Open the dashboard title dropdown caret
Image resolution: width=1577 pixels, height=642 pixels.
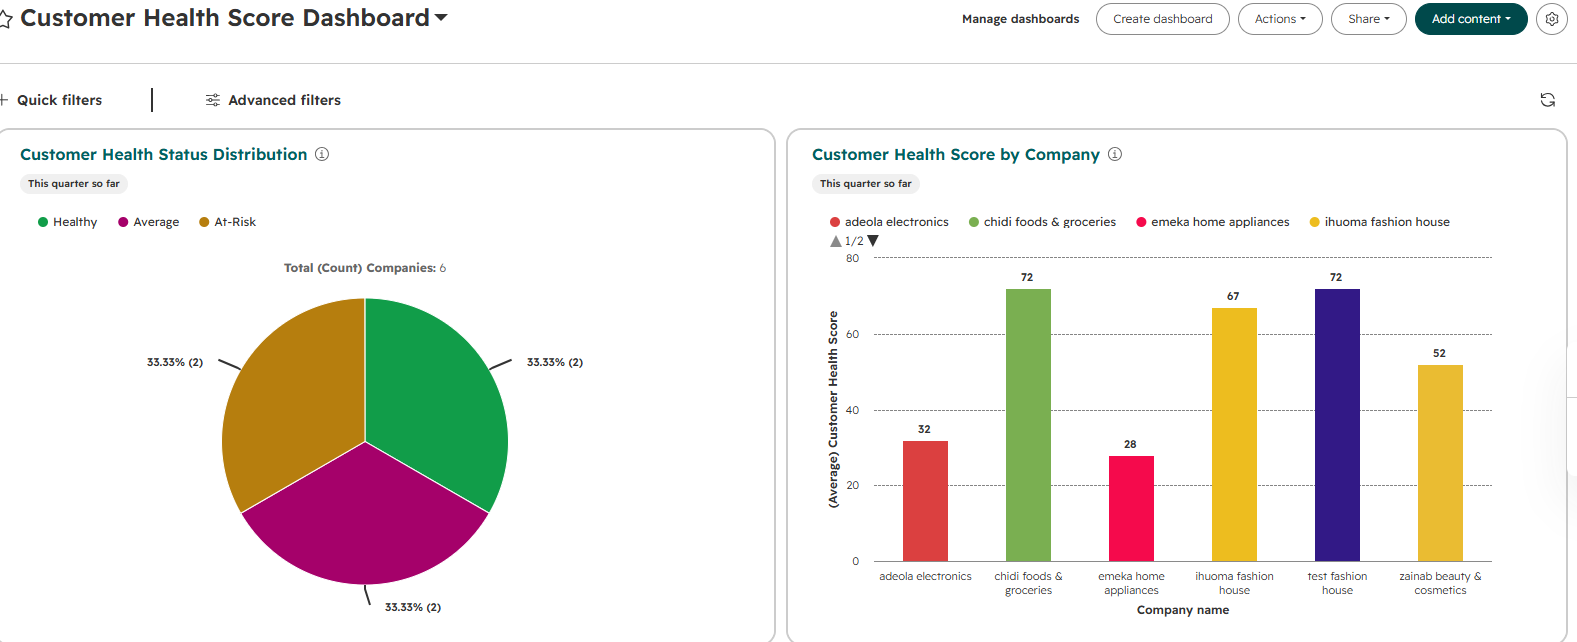click(441, 18)
